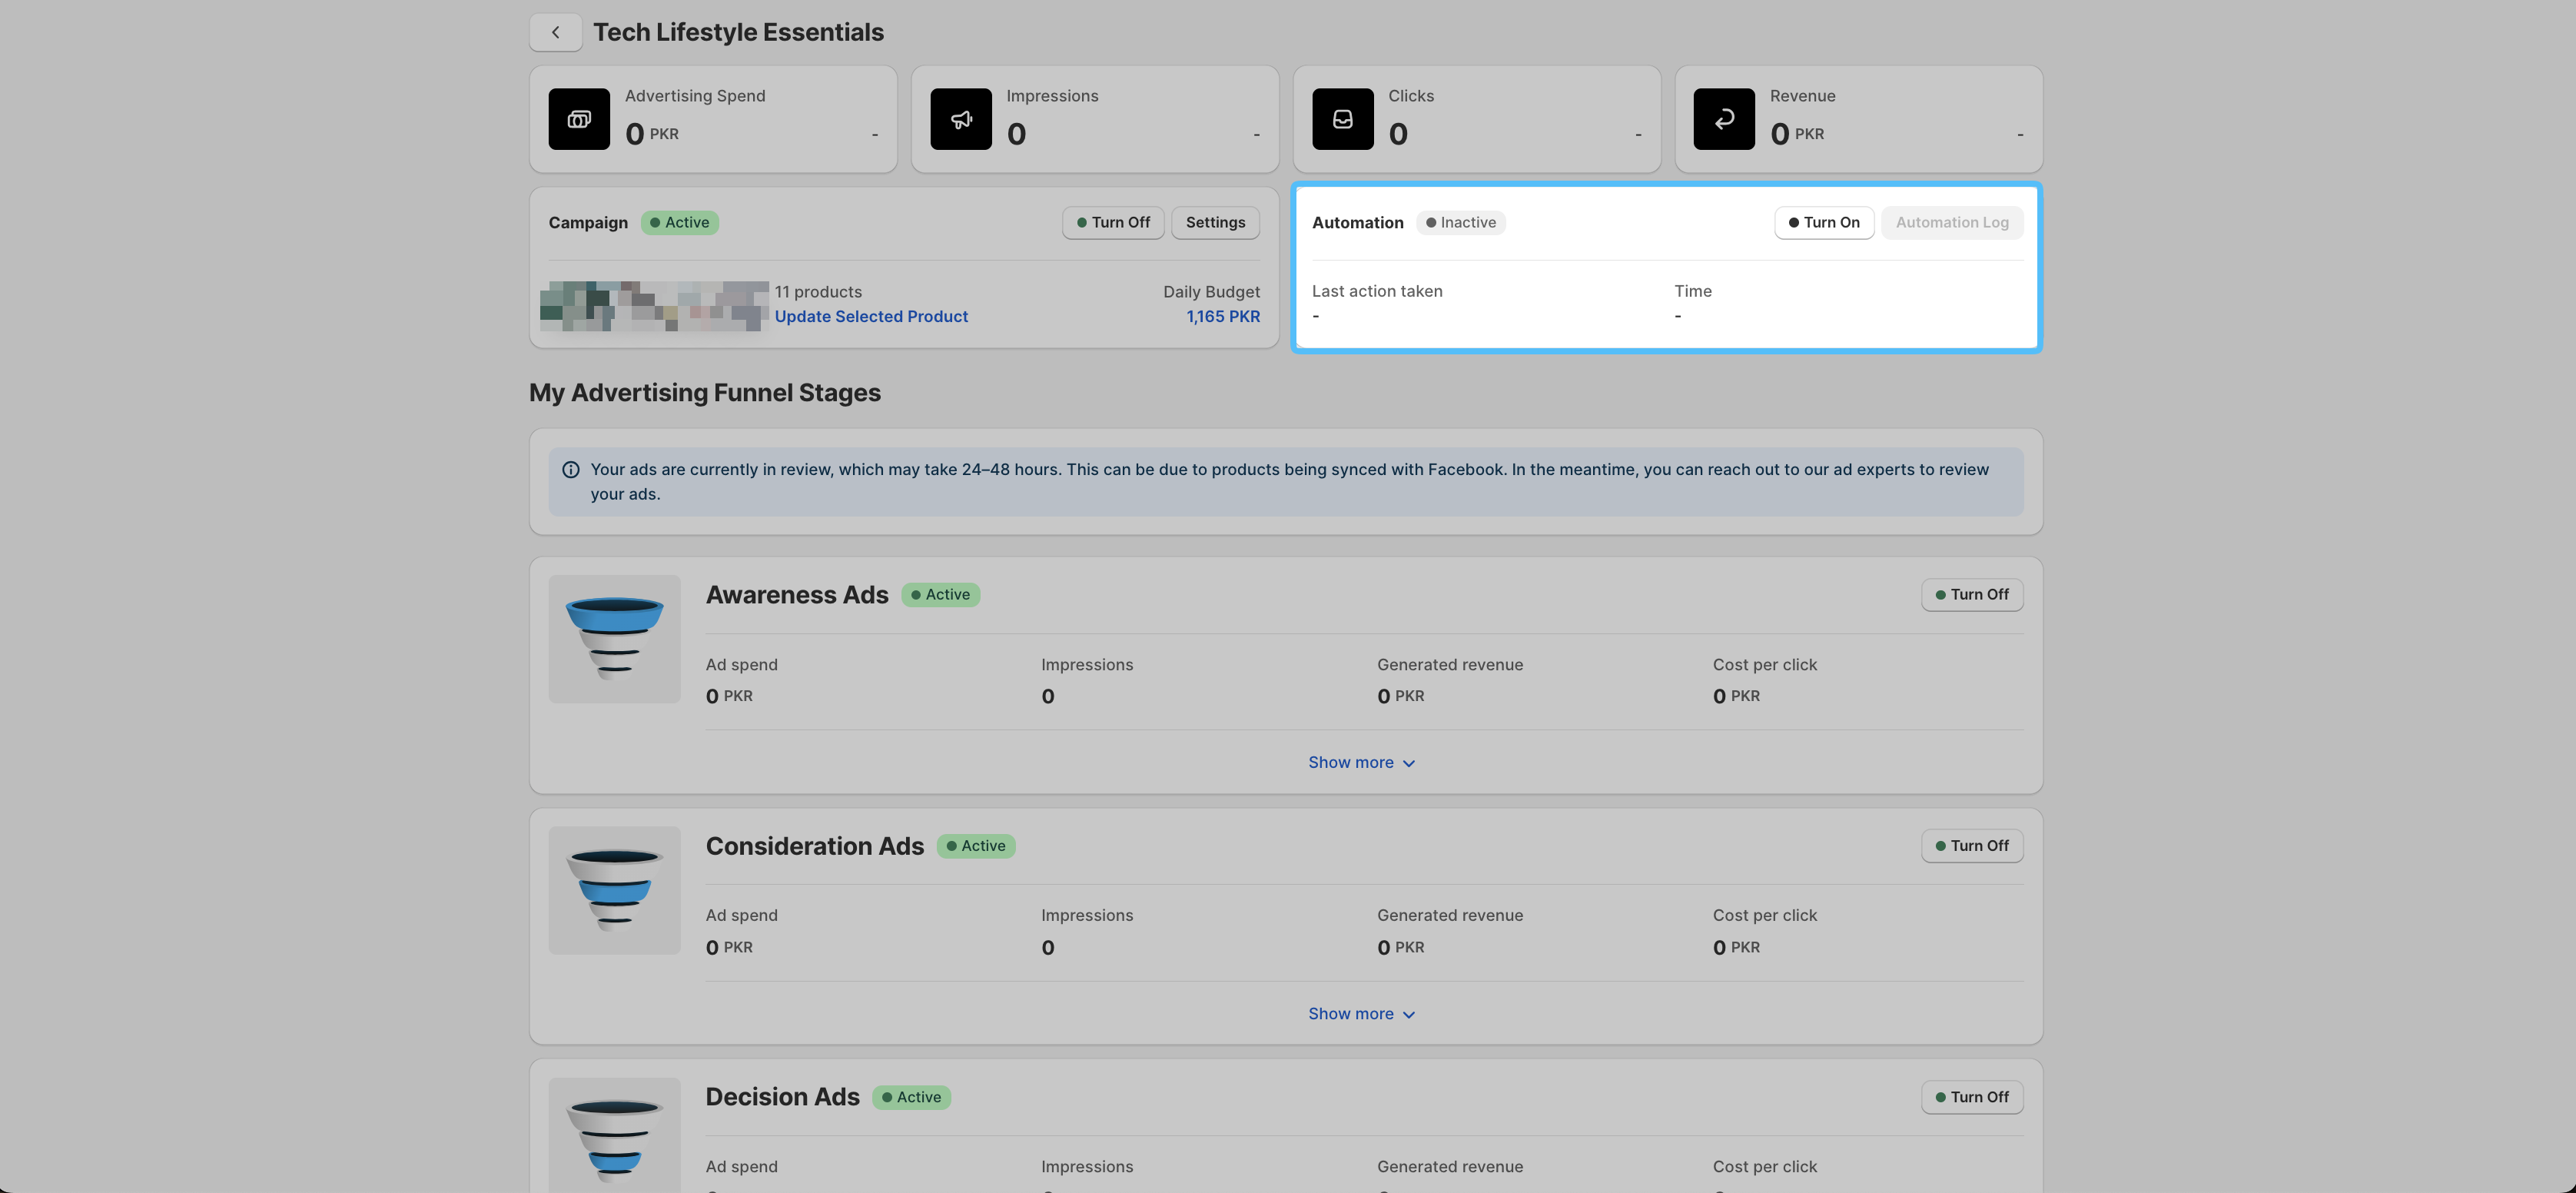Click the Advertising Spend label
Image resolution: width=2576 pixels, height=1193 pixels.
[x=695, y=96]
